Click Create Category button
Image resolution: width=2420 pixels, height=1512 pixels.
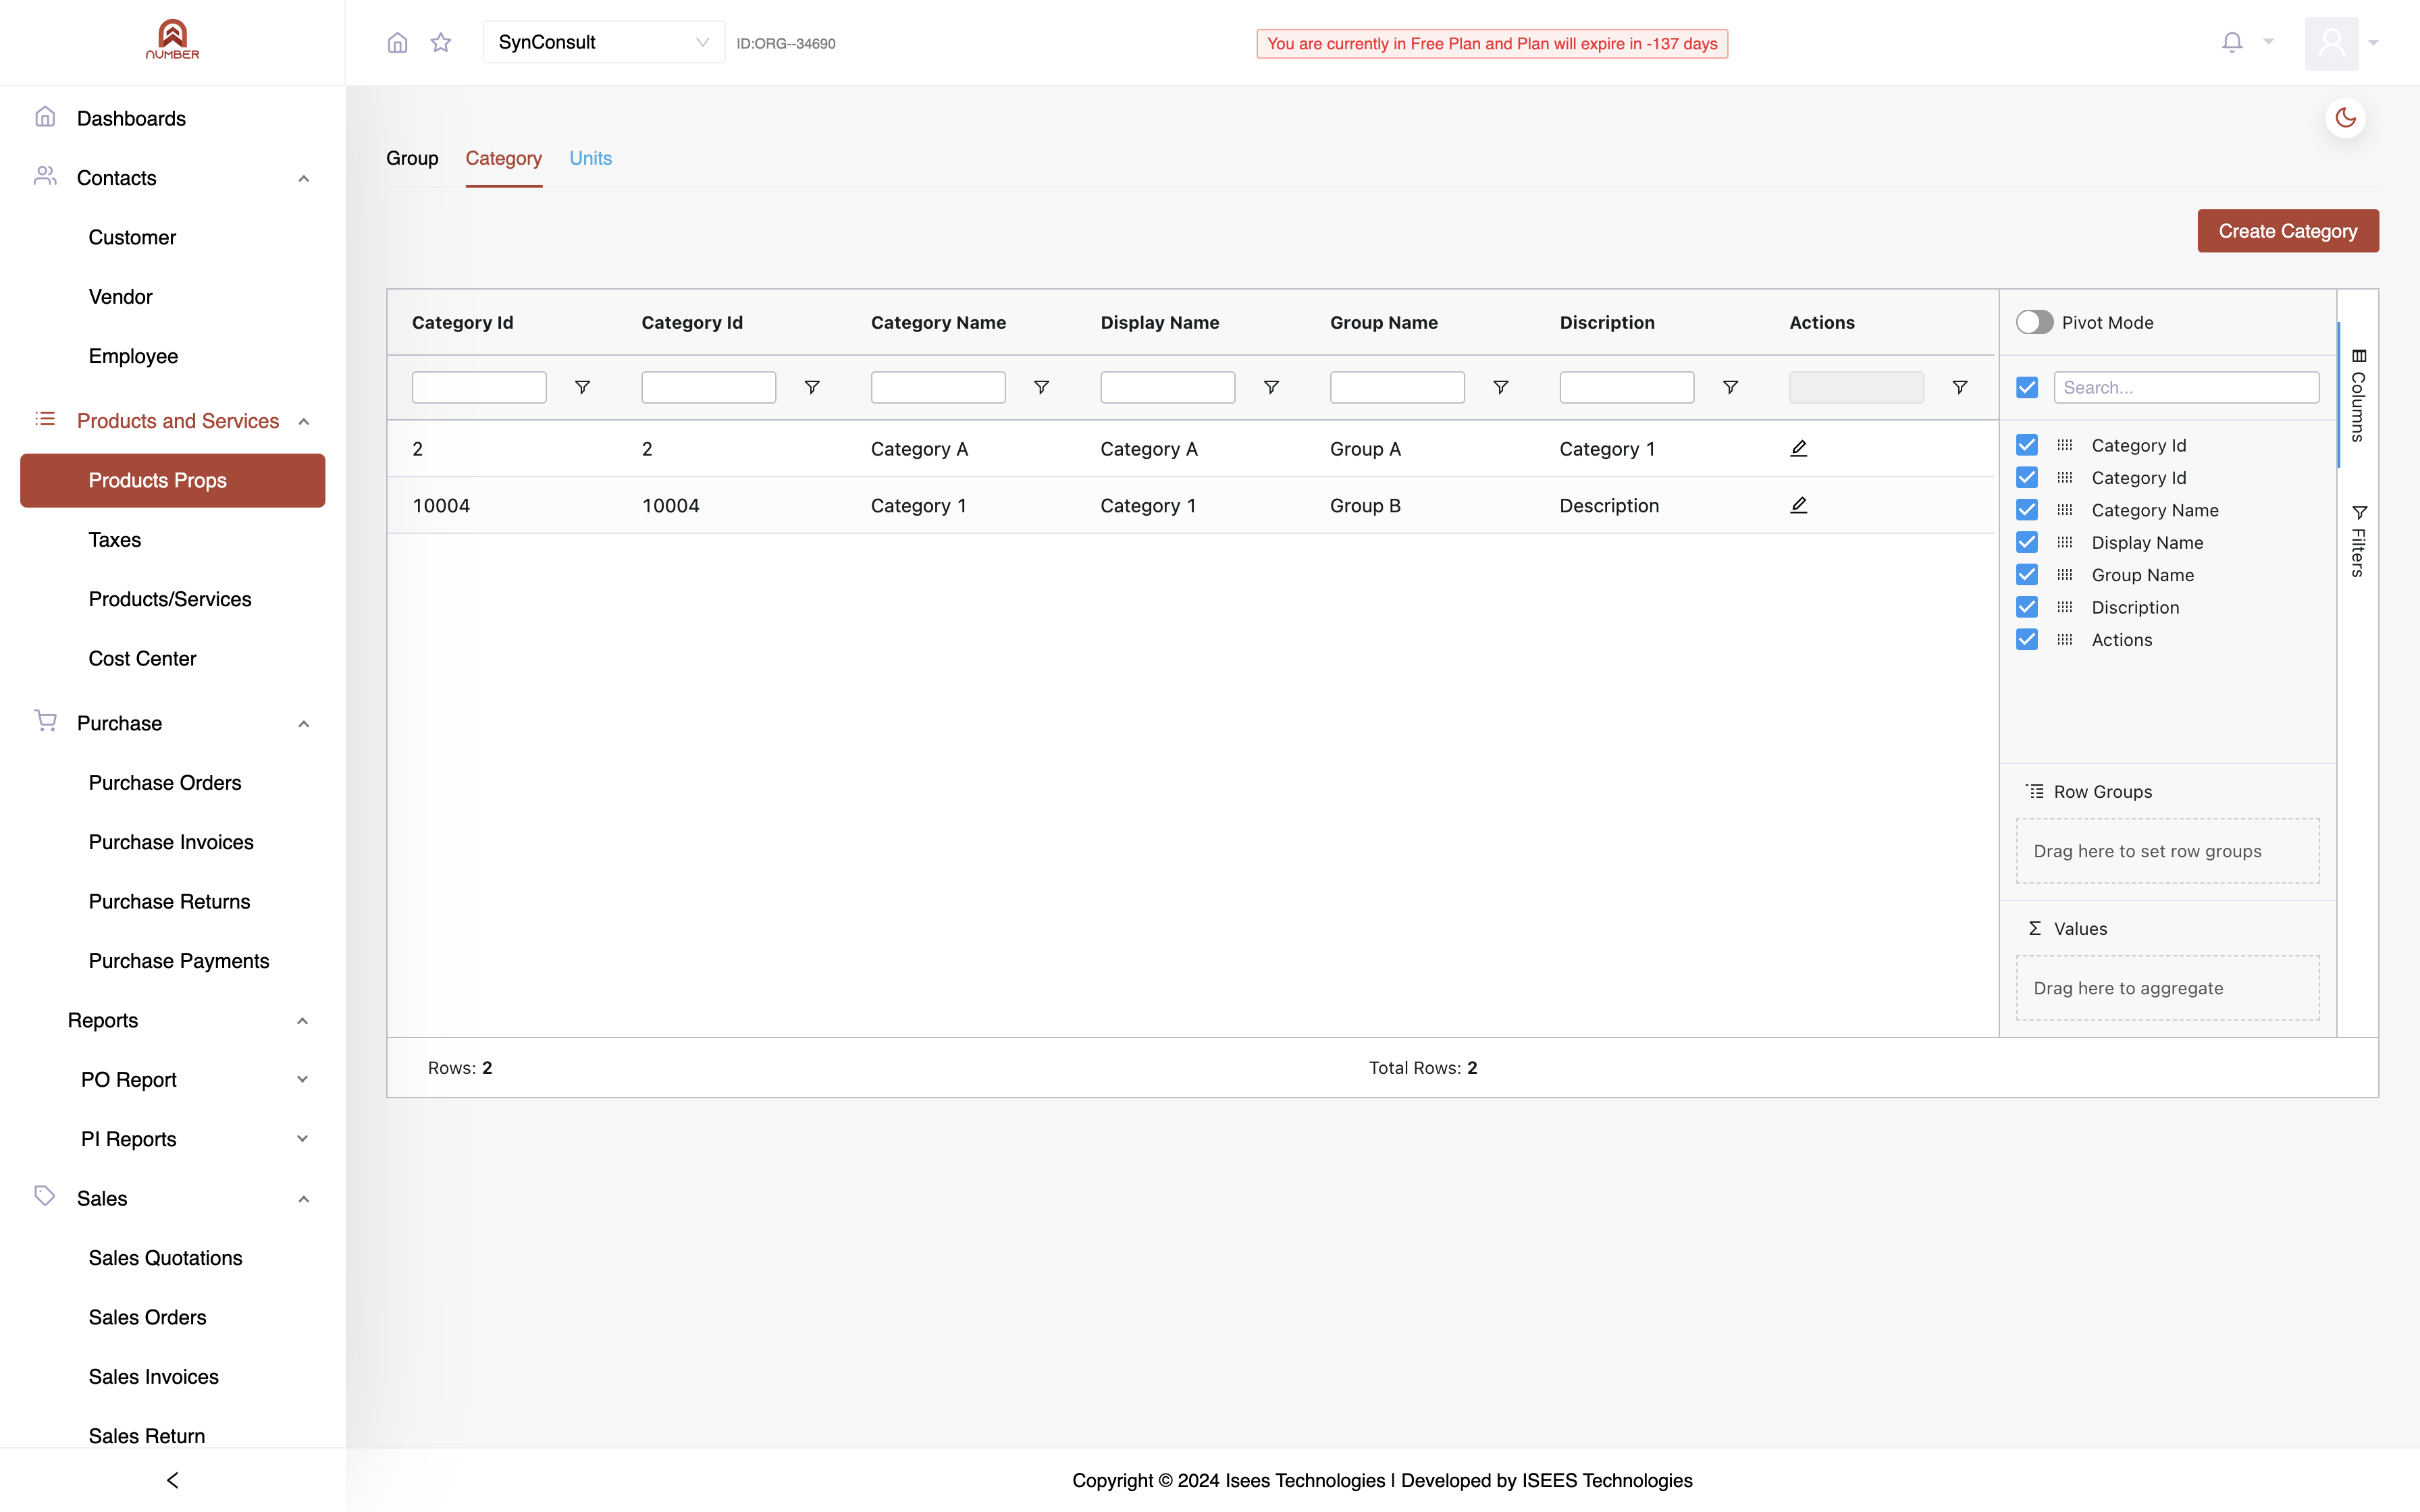[x=2288, y=231]
